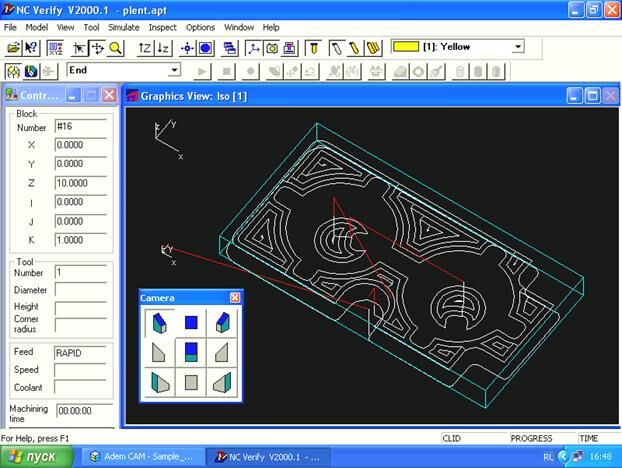
Task: Click the yellow color swatch
Action: tap(405, 47)
